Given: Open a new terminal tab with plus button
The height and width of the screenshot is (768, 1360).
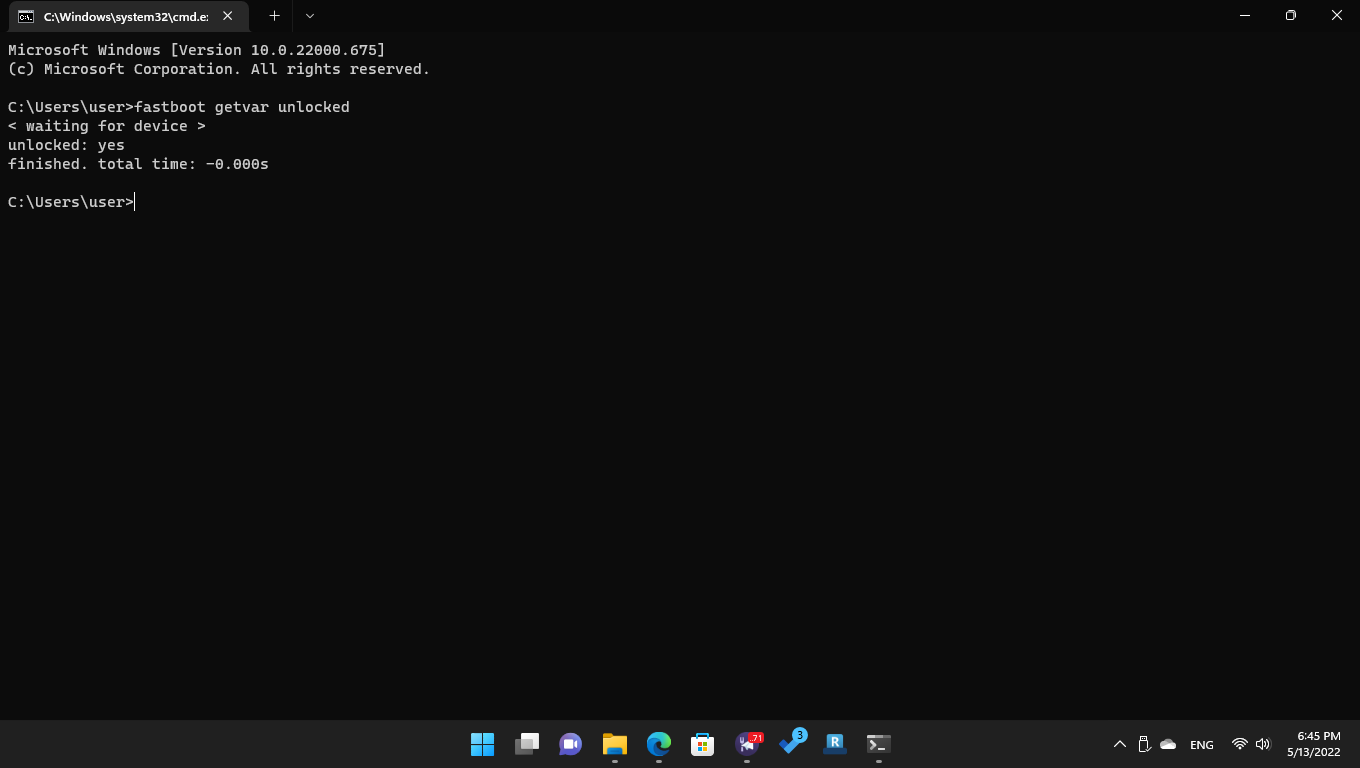Looking at the screenshot, I should [x=274, y=16].
